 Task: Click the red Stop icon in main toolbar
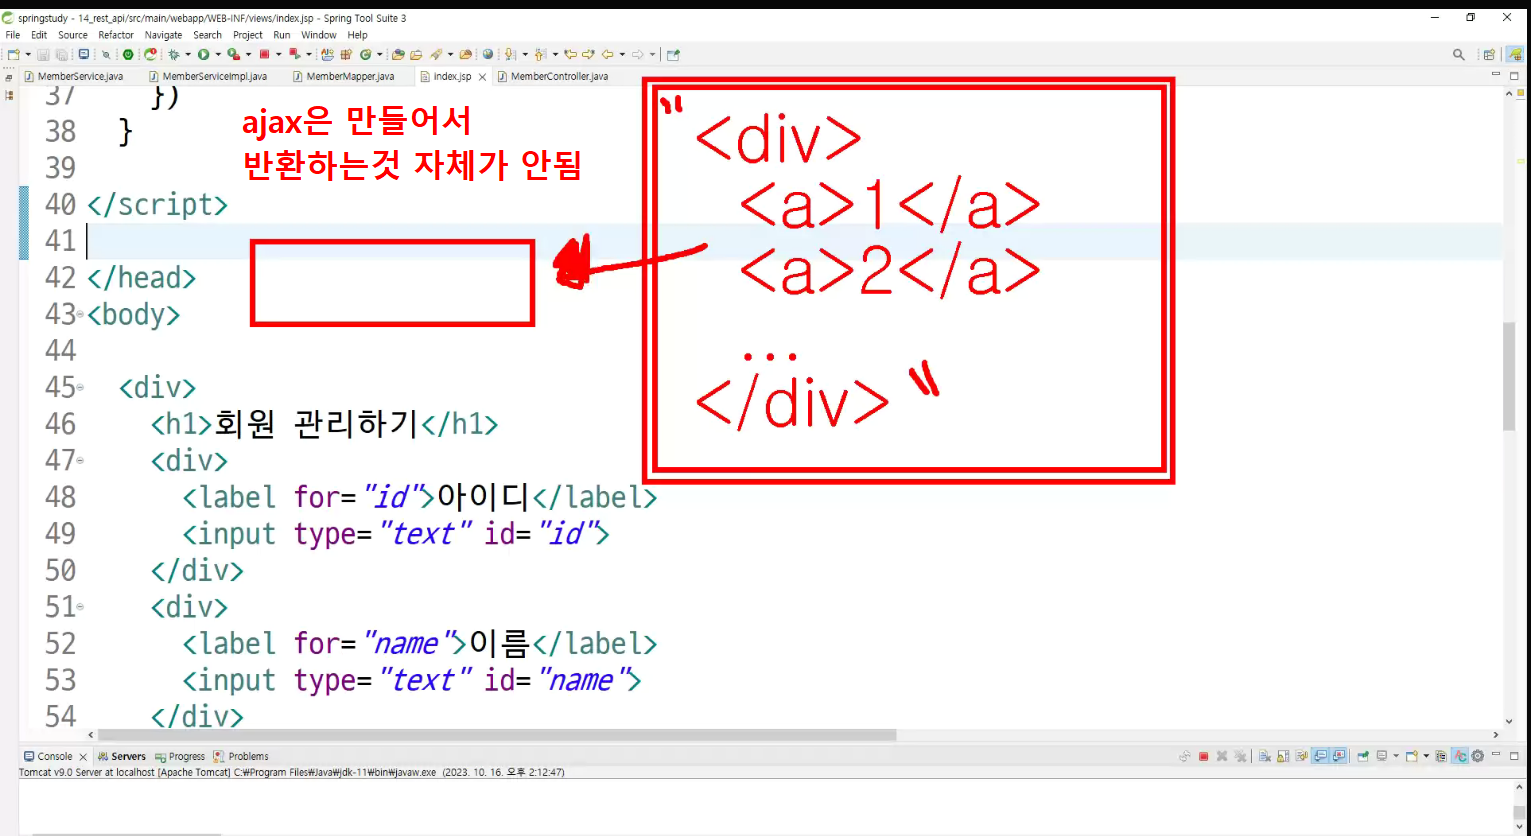(264, 55)
